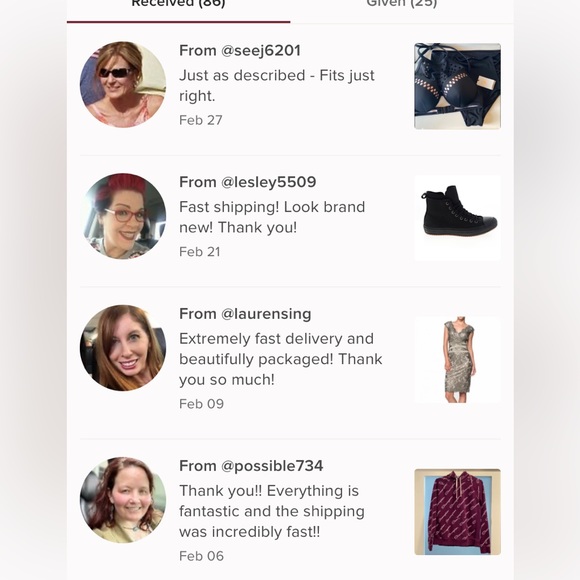Screen dimensions: 580x580
Task: Open @lesley5509 profile avatar
Action: 123,216
